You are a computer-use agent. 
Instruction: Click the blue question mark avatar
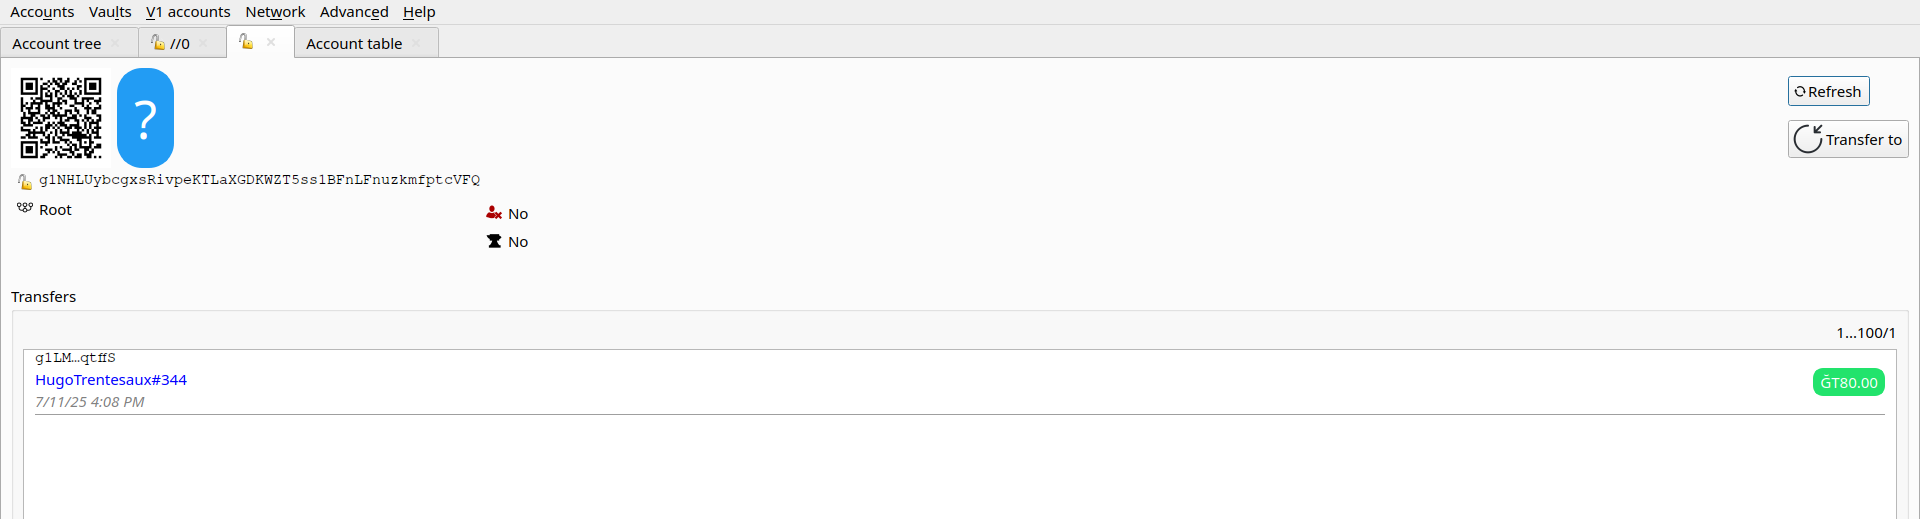tap(145, 118)
